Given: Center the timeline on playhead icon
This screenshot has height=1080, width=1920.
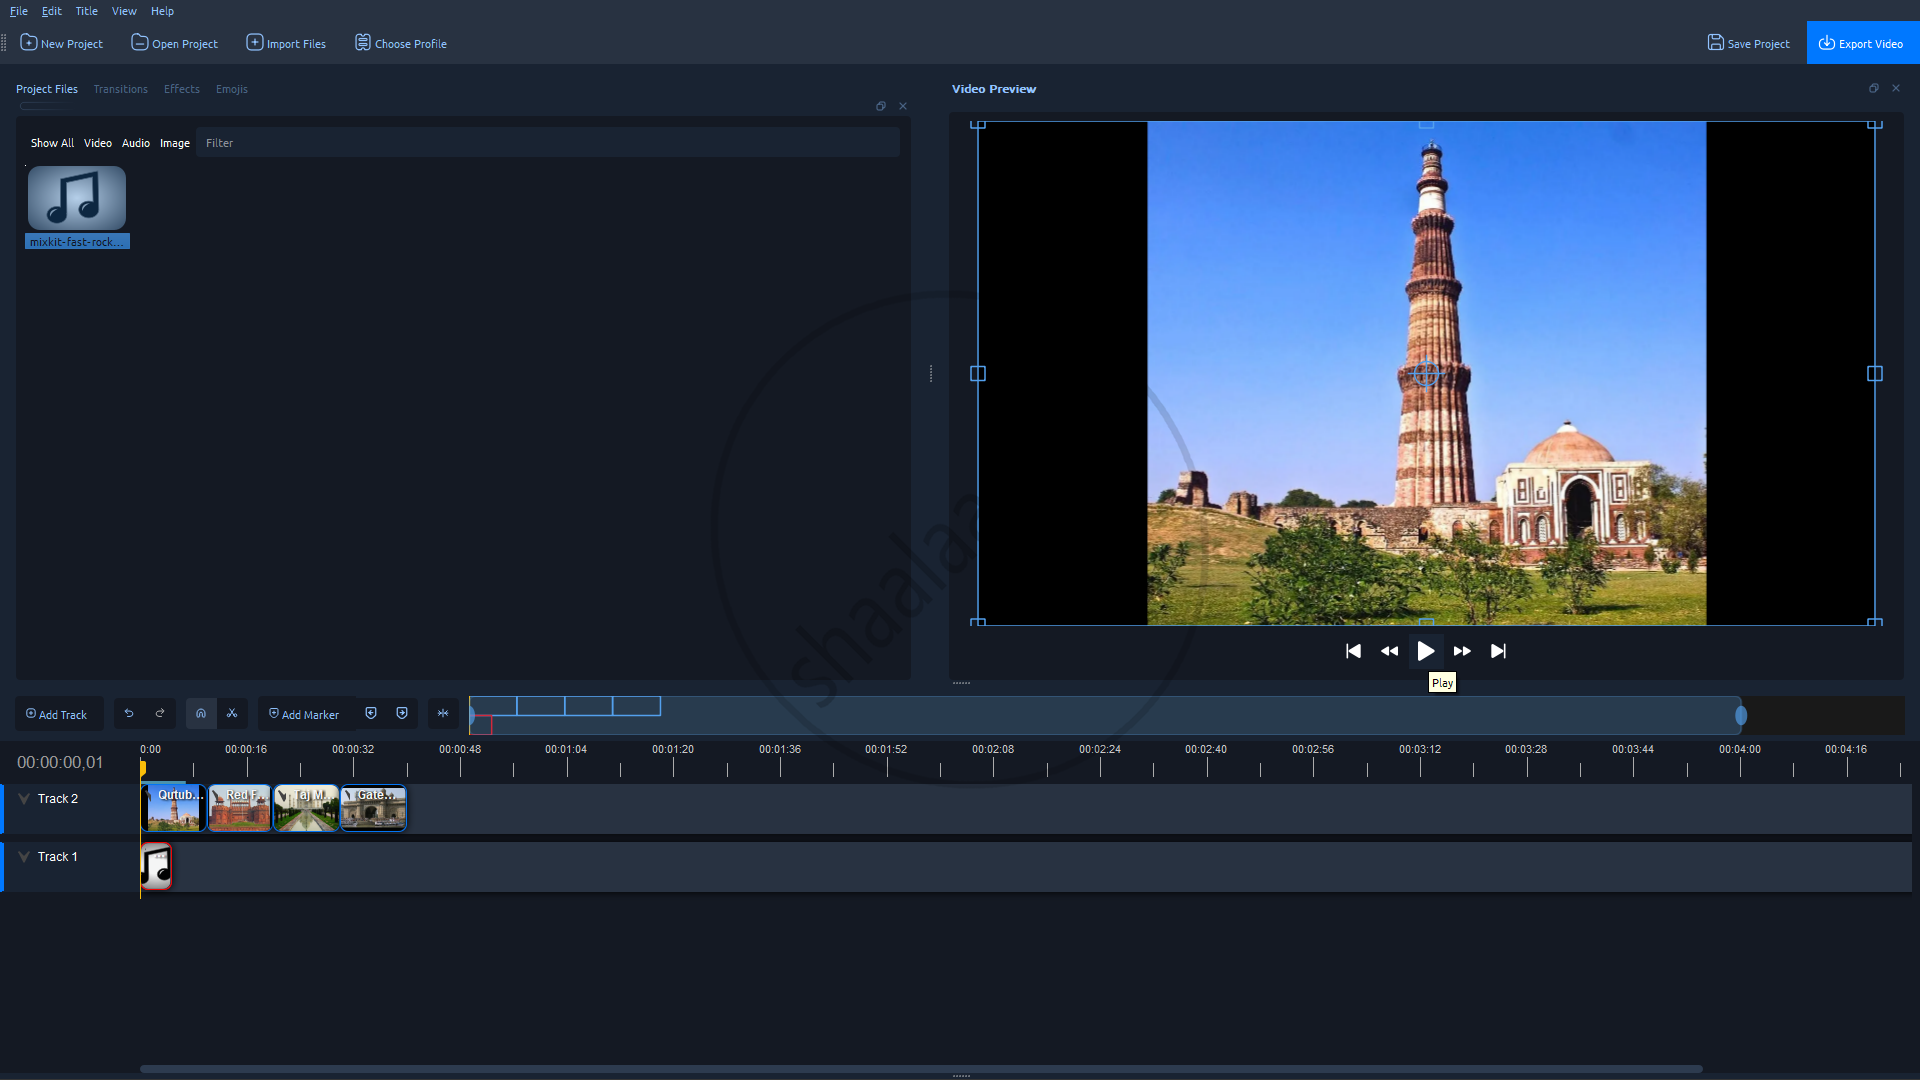Looking at the screenshot, I should (443, 714).
